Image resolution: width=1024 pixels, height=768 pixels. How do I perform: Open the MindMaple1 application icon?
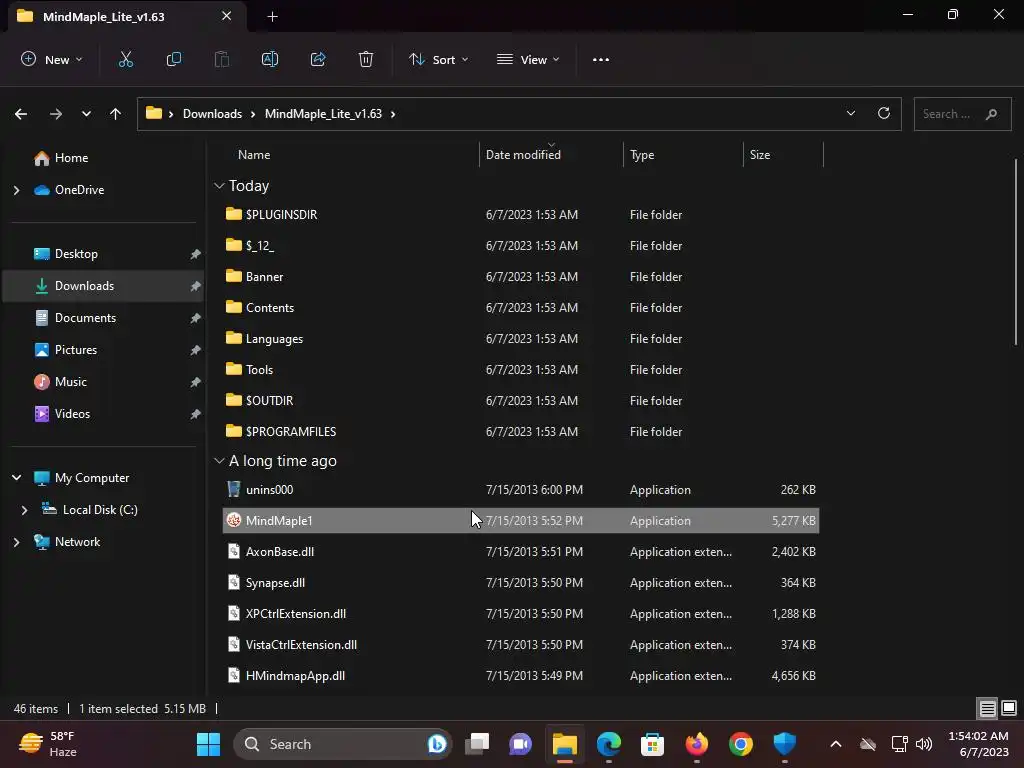[233, 520]
